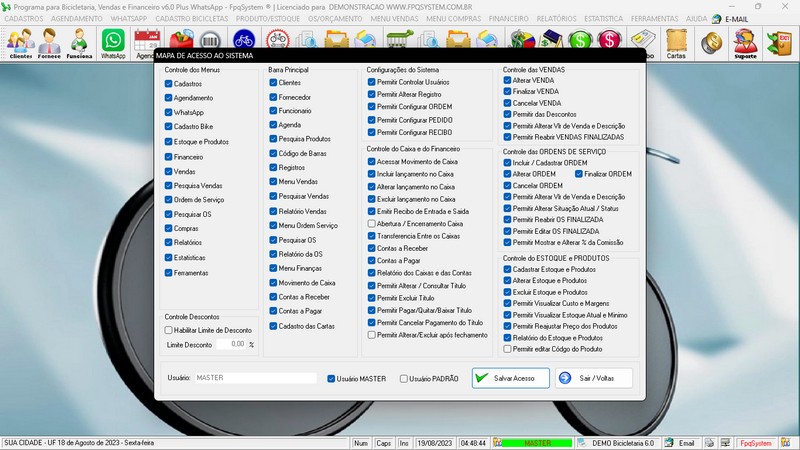800x450 pixels.
Task: Click the green dollar sign toolbar icon
Action: click(x=580, y=39)
